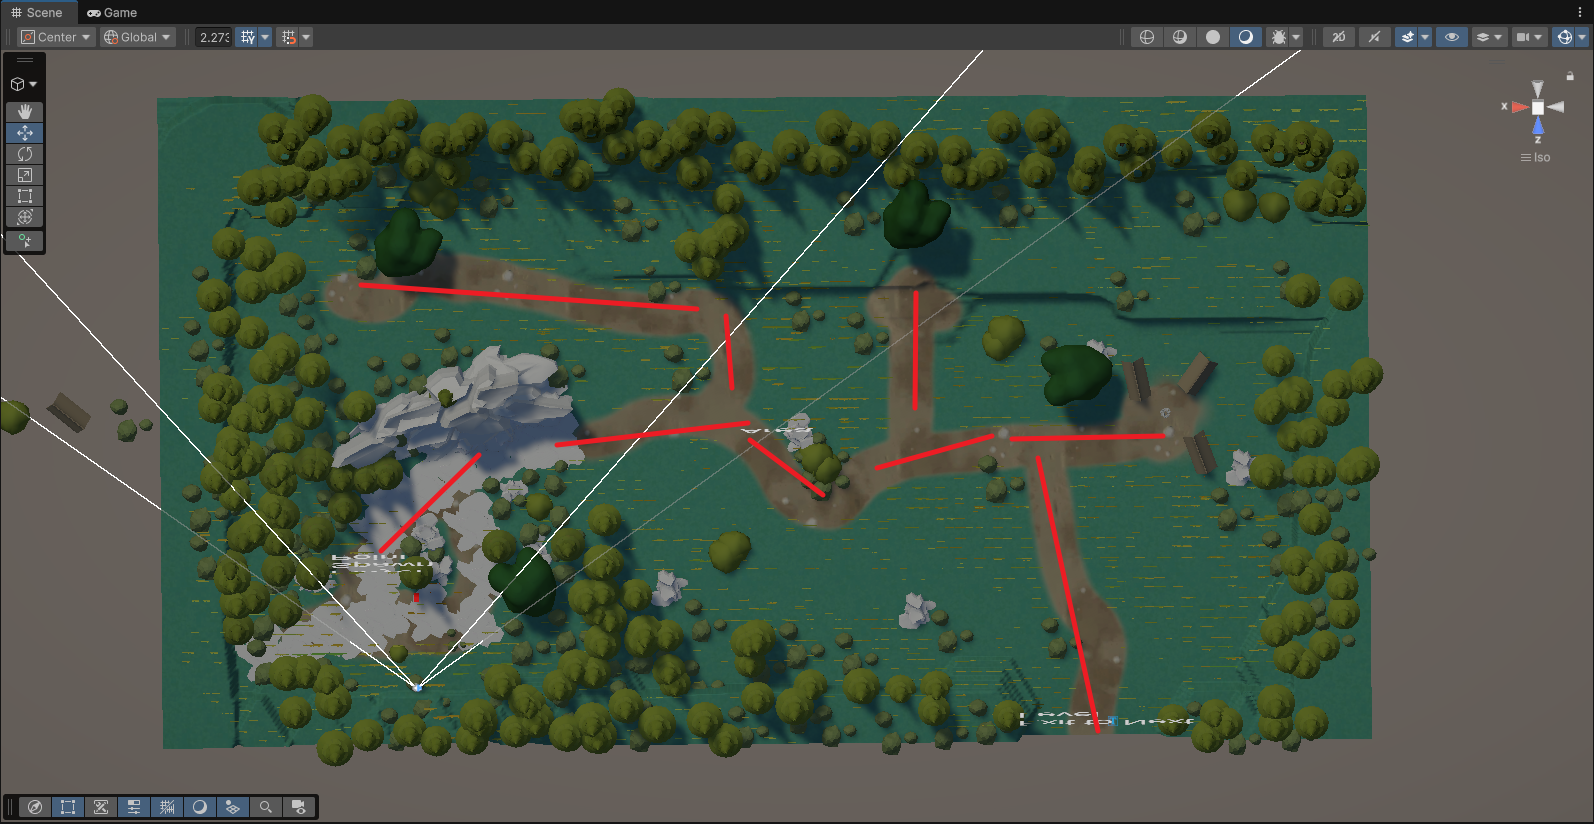
Task: Toggle hidden objects visibility eye
Action: tap(1452, 37)
